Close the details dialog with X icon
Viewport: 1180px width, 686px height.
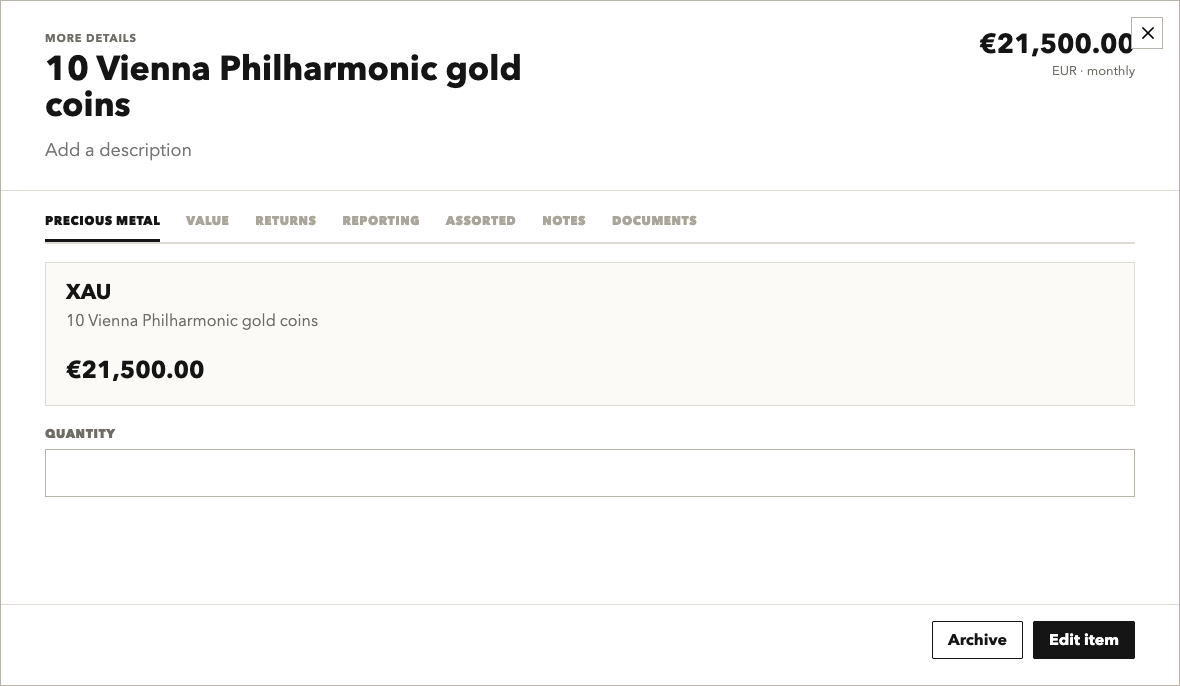[1147, 33]
